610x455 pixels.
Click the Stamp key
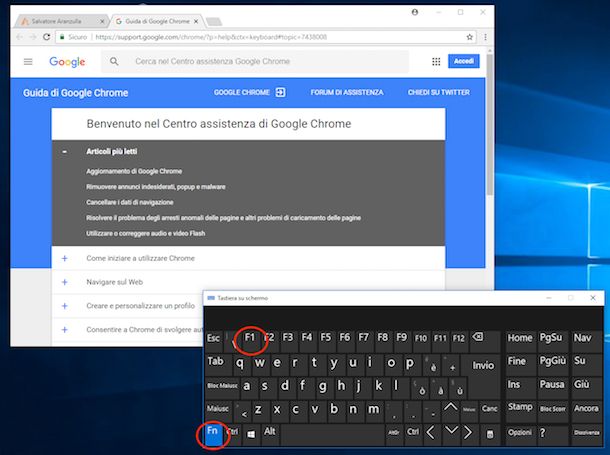click(520, 410)
